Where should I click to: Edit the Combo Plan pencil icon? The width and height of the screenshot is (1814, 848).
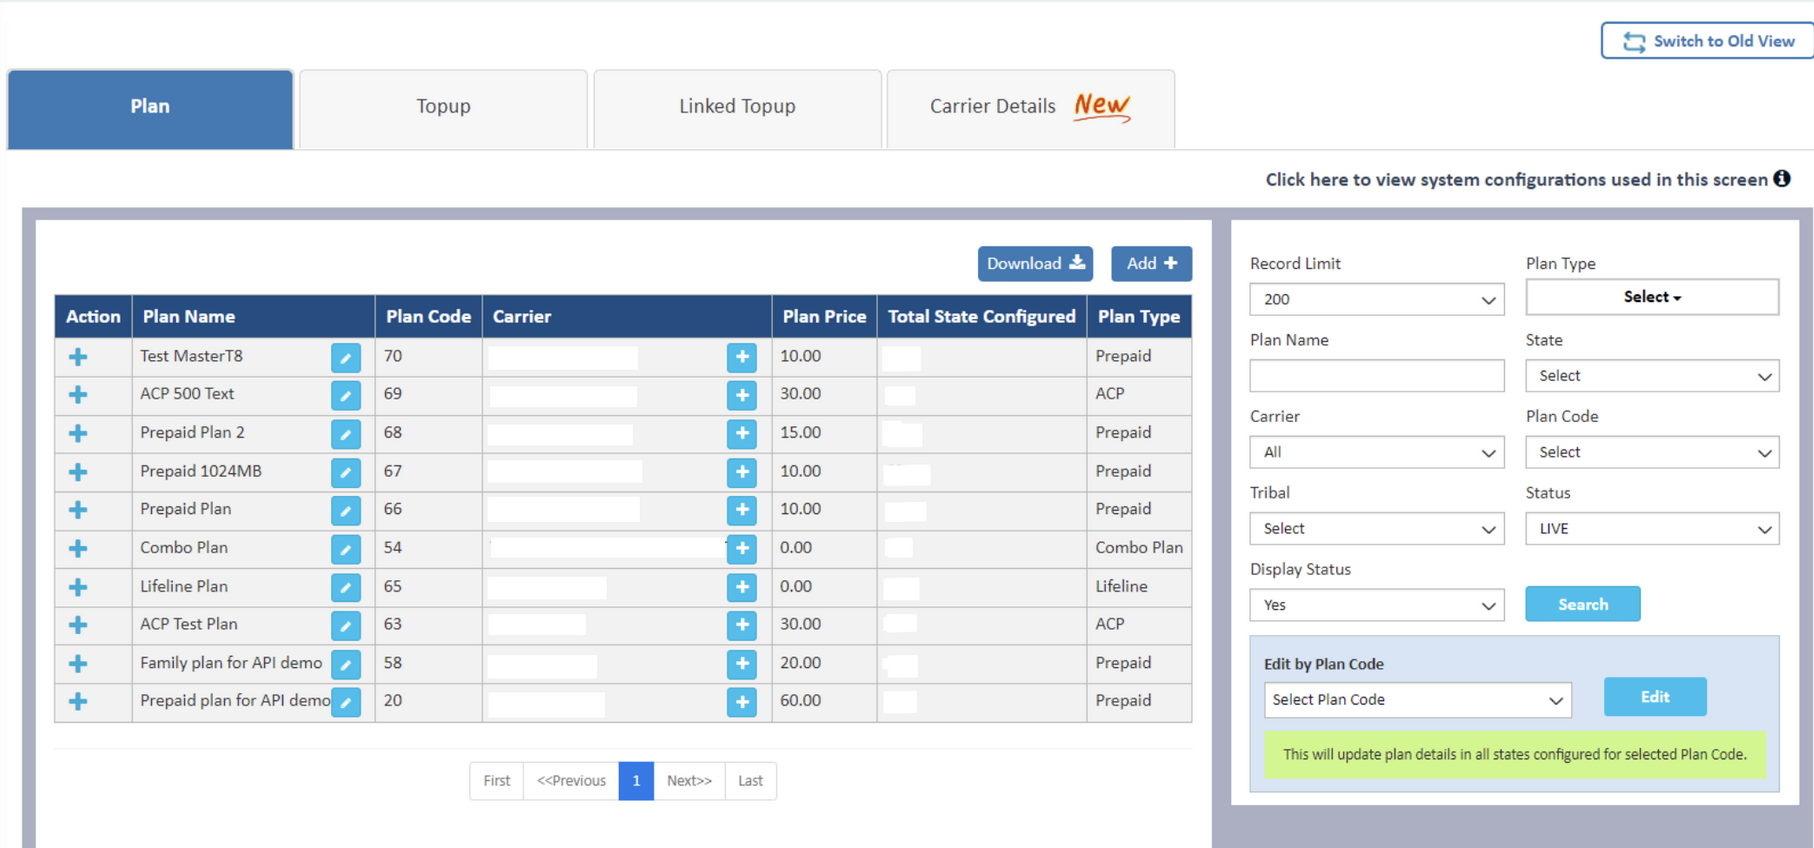pyautogui.click(x=346, y=549)
